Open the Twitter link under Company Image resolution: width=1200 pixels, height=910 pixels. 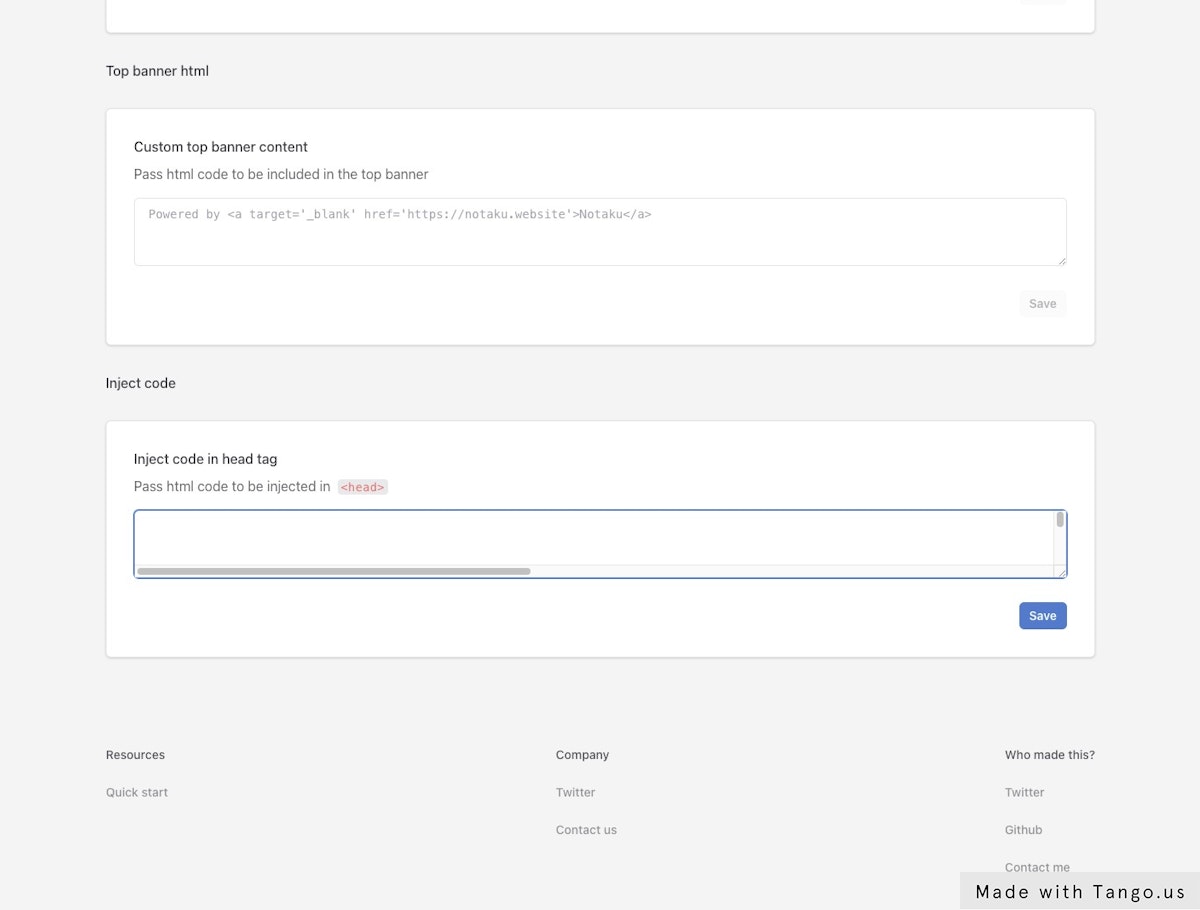(x=575, y=793)
